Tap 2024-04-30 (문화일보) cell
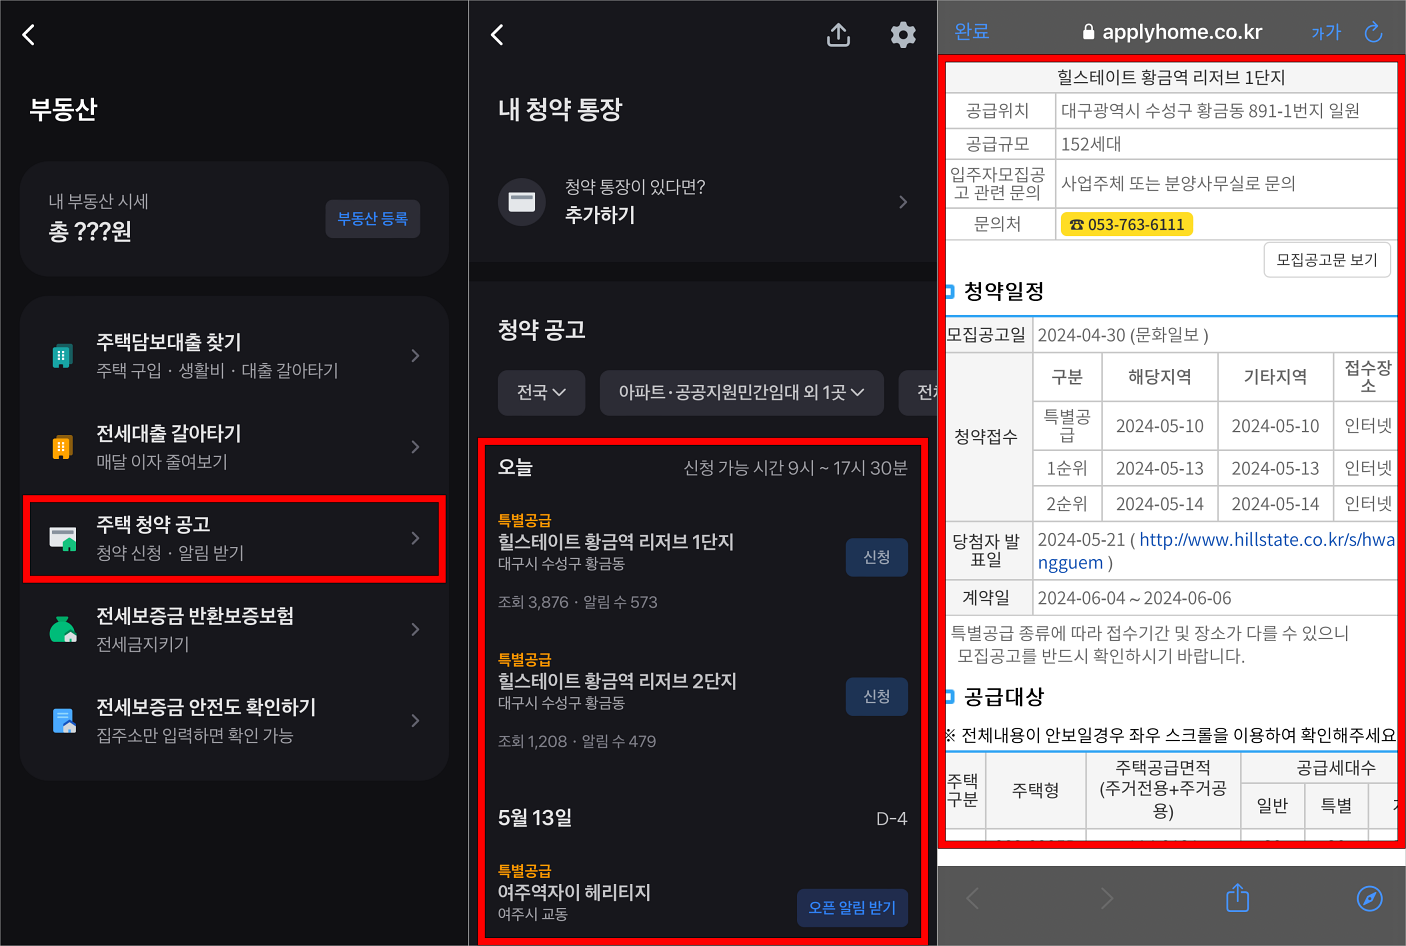This screenshot has width=1406, height=946. 1215,335
